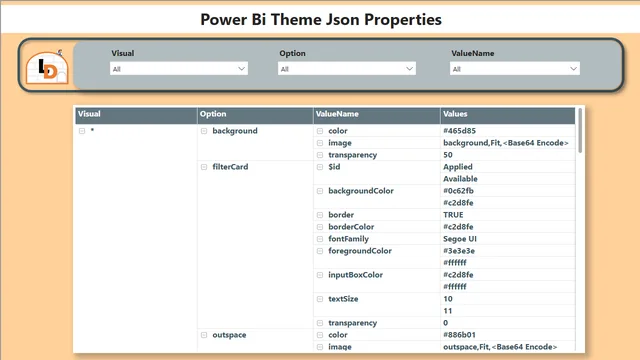Screen dimensions: 640x360
Task: Collapse the * visual row
Action: (82, 131)
